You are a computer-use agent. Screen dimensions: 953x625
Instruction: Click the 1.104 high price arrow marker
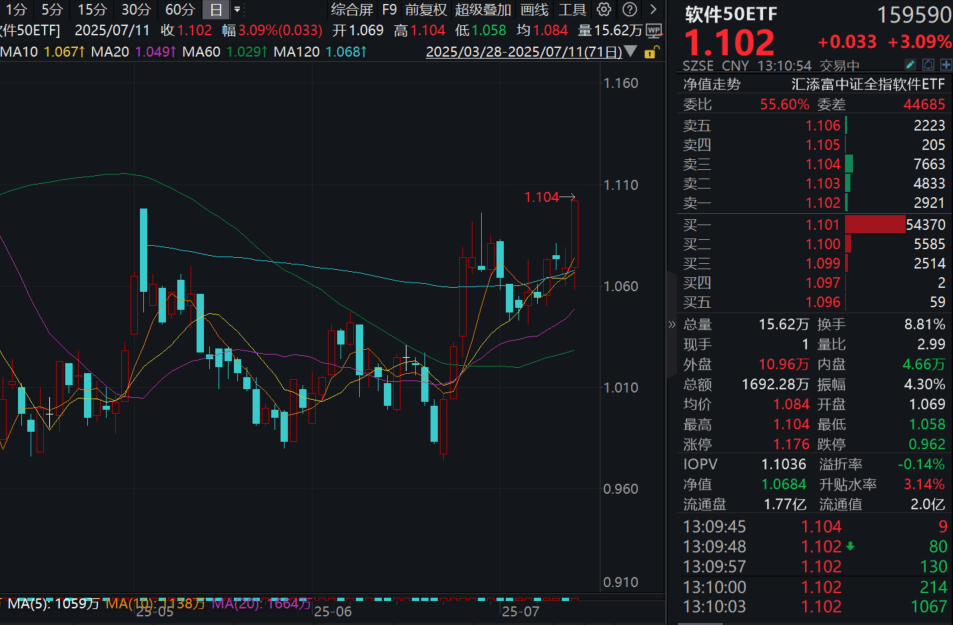pos(550,197)
